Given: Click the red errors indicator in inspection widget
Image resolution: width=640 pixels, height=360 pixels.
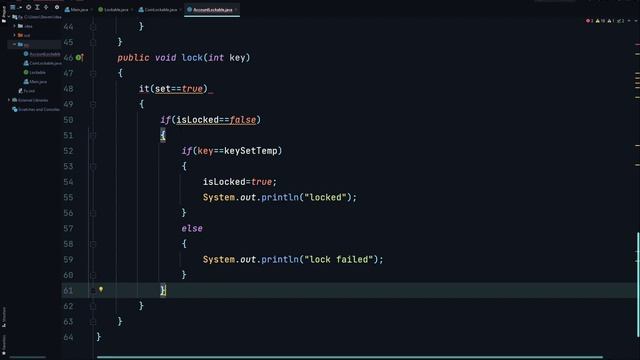Looking at the screenshot, I should click(589, 20).
